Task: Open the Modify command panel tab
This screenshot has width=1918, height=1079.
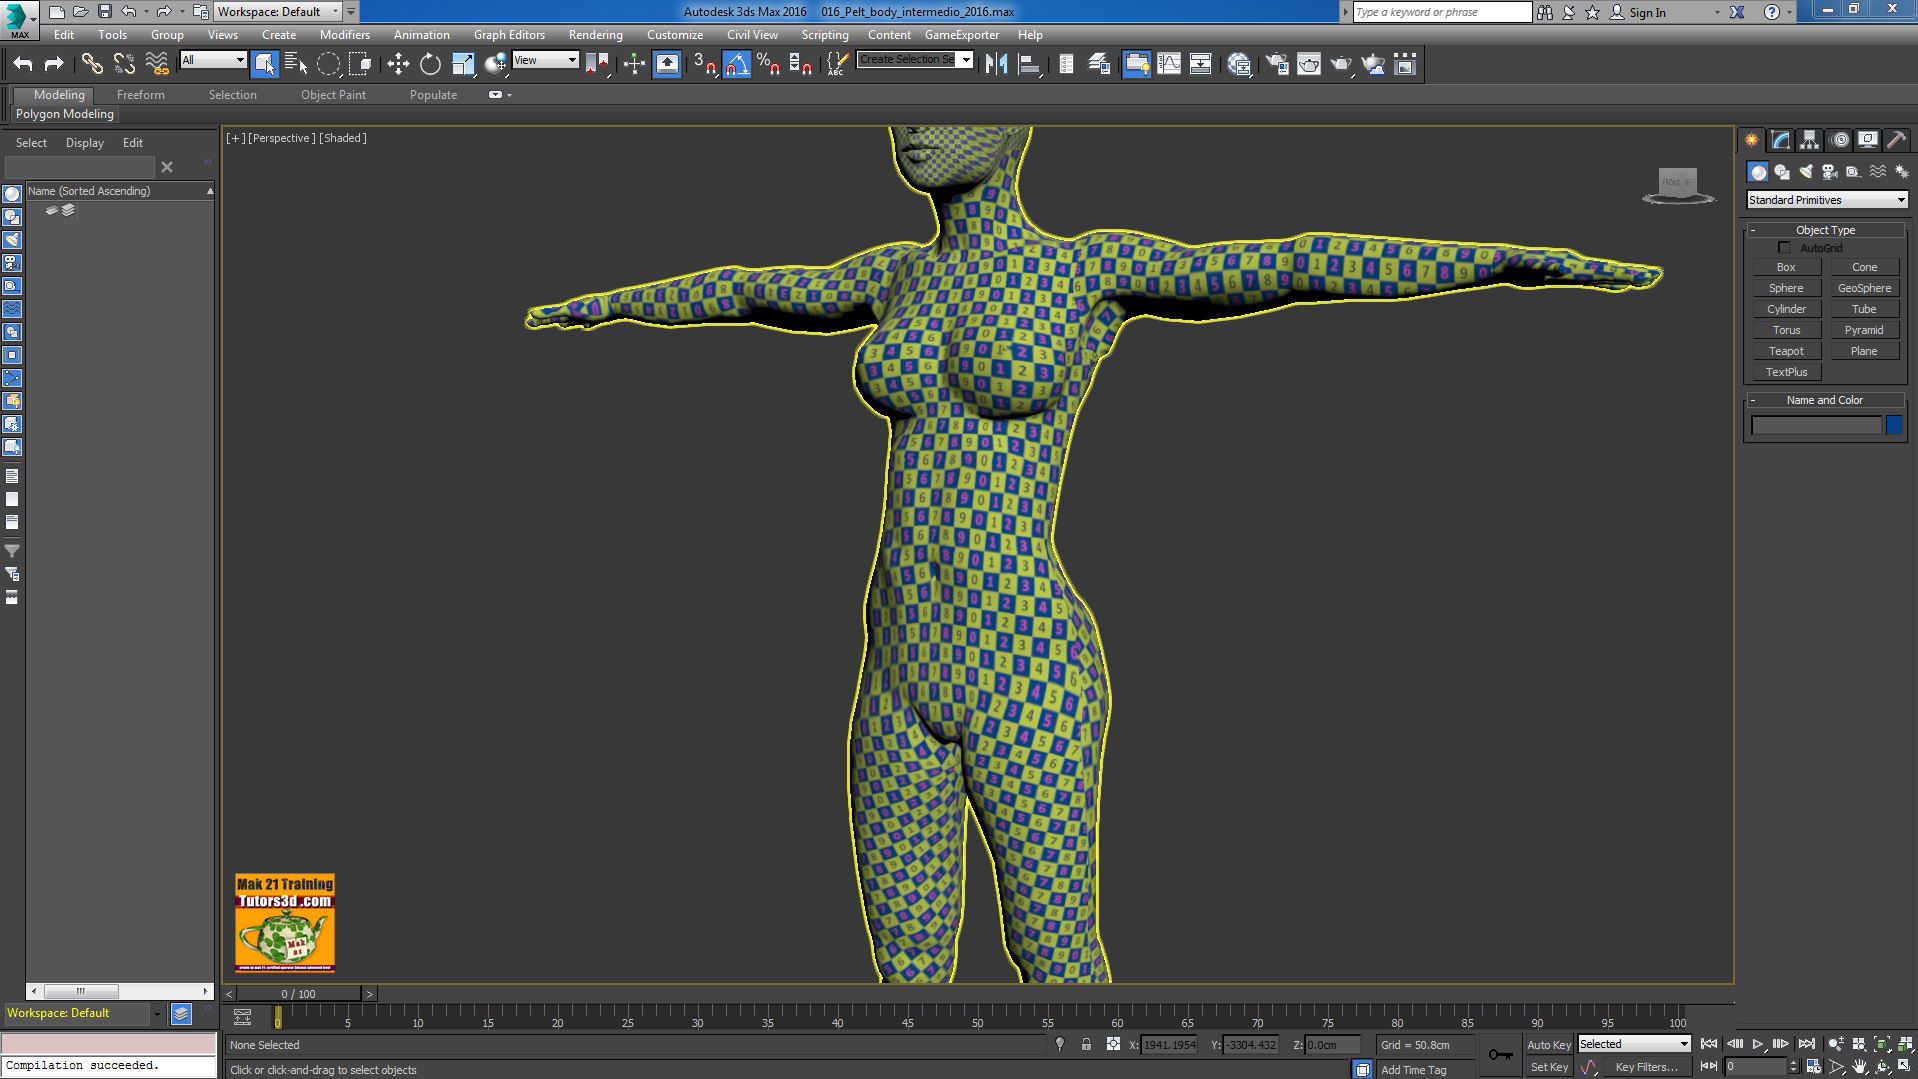Action: tap(1780, 140)
